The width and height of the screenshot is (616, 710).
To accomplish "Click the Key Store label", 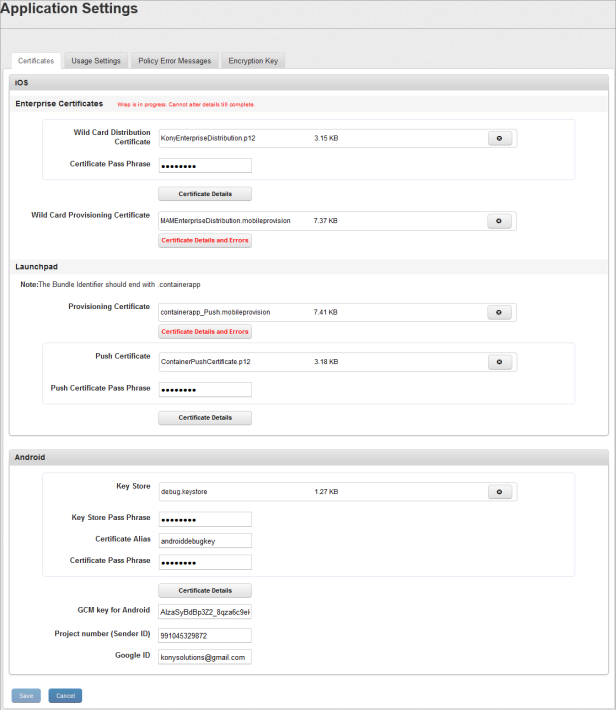I will coord(133,486).
